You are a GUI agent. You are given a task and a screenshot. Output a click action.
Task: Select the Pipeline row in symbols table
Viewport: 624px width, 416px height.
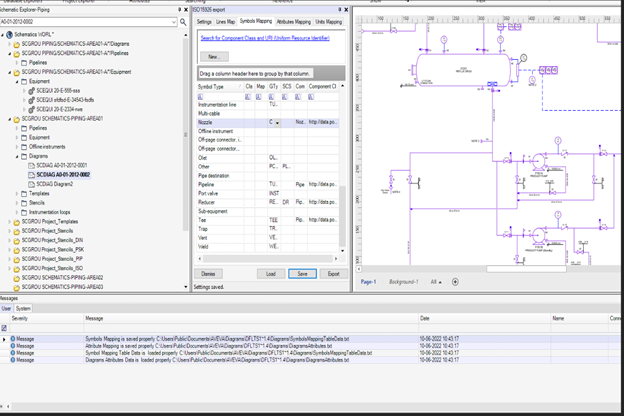tap(268, 185)
